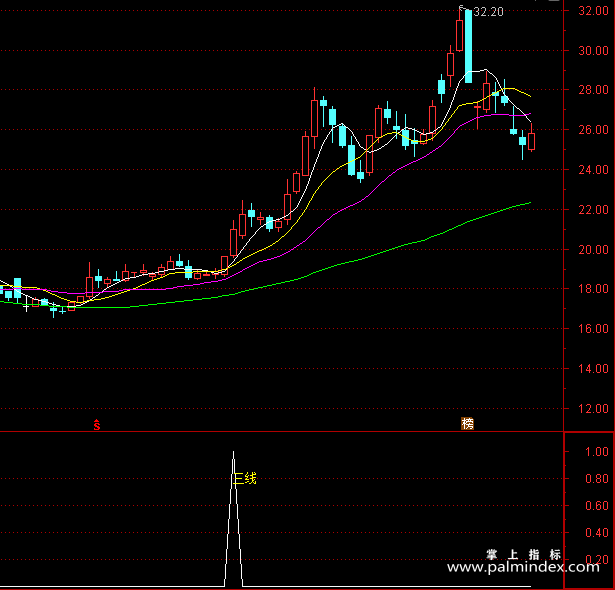615x590 pixels.
Task: Click the 16.00 price axis label
Action: [593, 329]
